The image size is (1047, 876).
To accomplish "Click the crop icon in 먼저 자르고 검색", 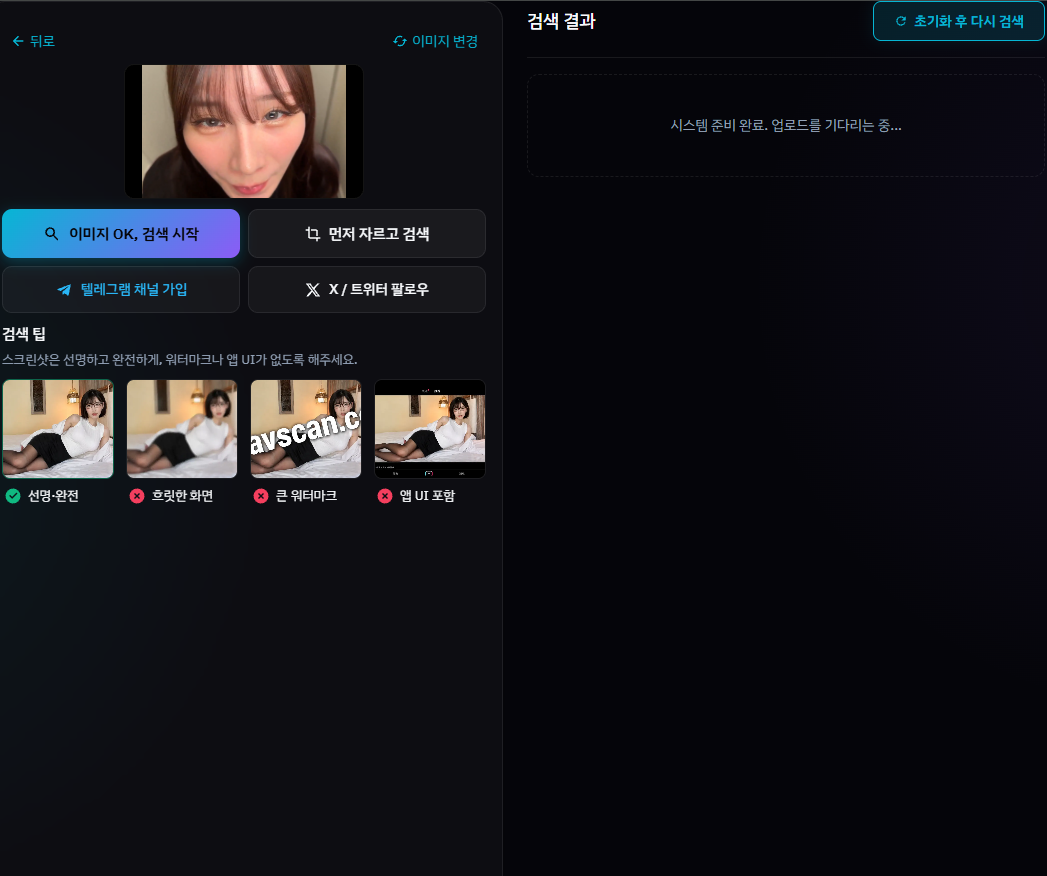I will click(x=312, y=234).
